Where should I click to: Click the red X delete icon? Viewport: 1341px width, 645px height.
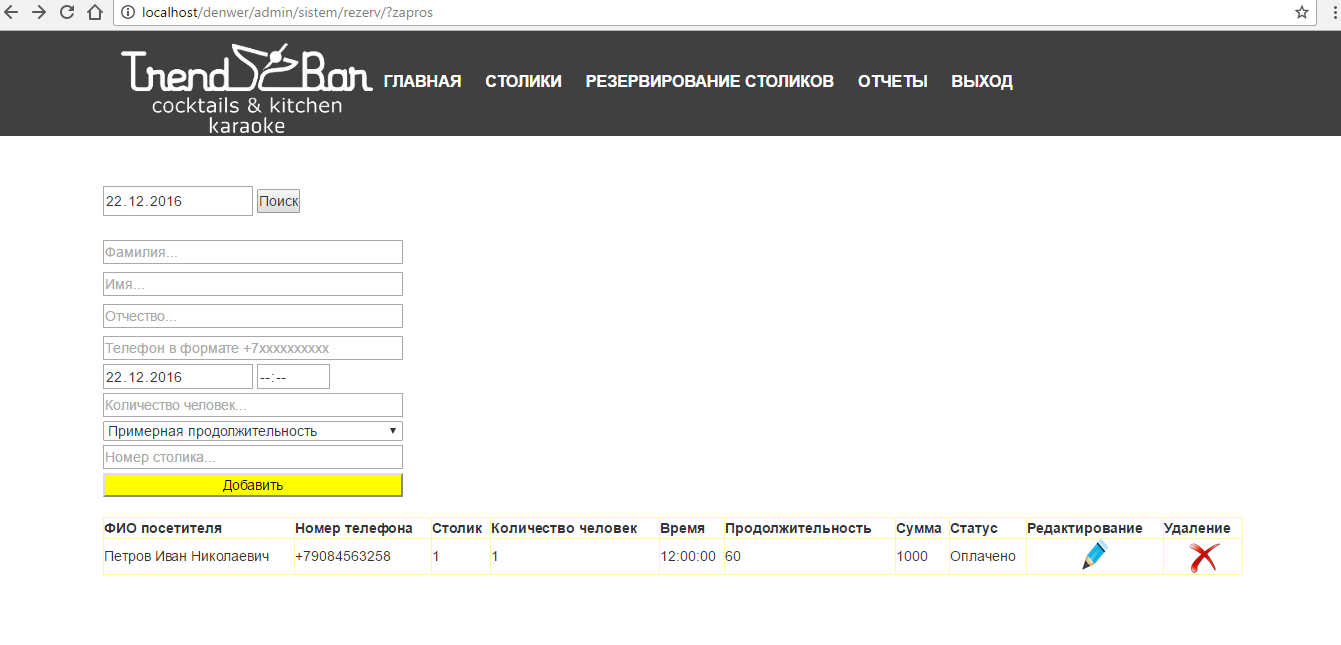[x=1203, y=557]
